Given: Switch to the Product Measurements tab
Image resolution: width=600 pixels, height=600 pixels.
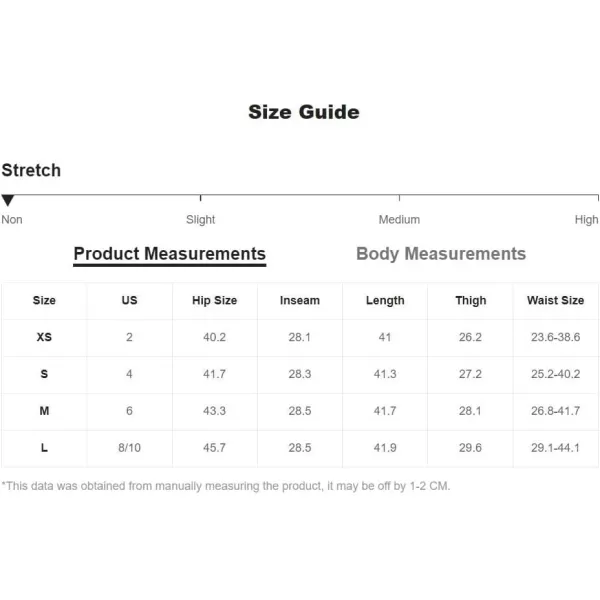Looking at the screenshot, I should tap(170, 254).
